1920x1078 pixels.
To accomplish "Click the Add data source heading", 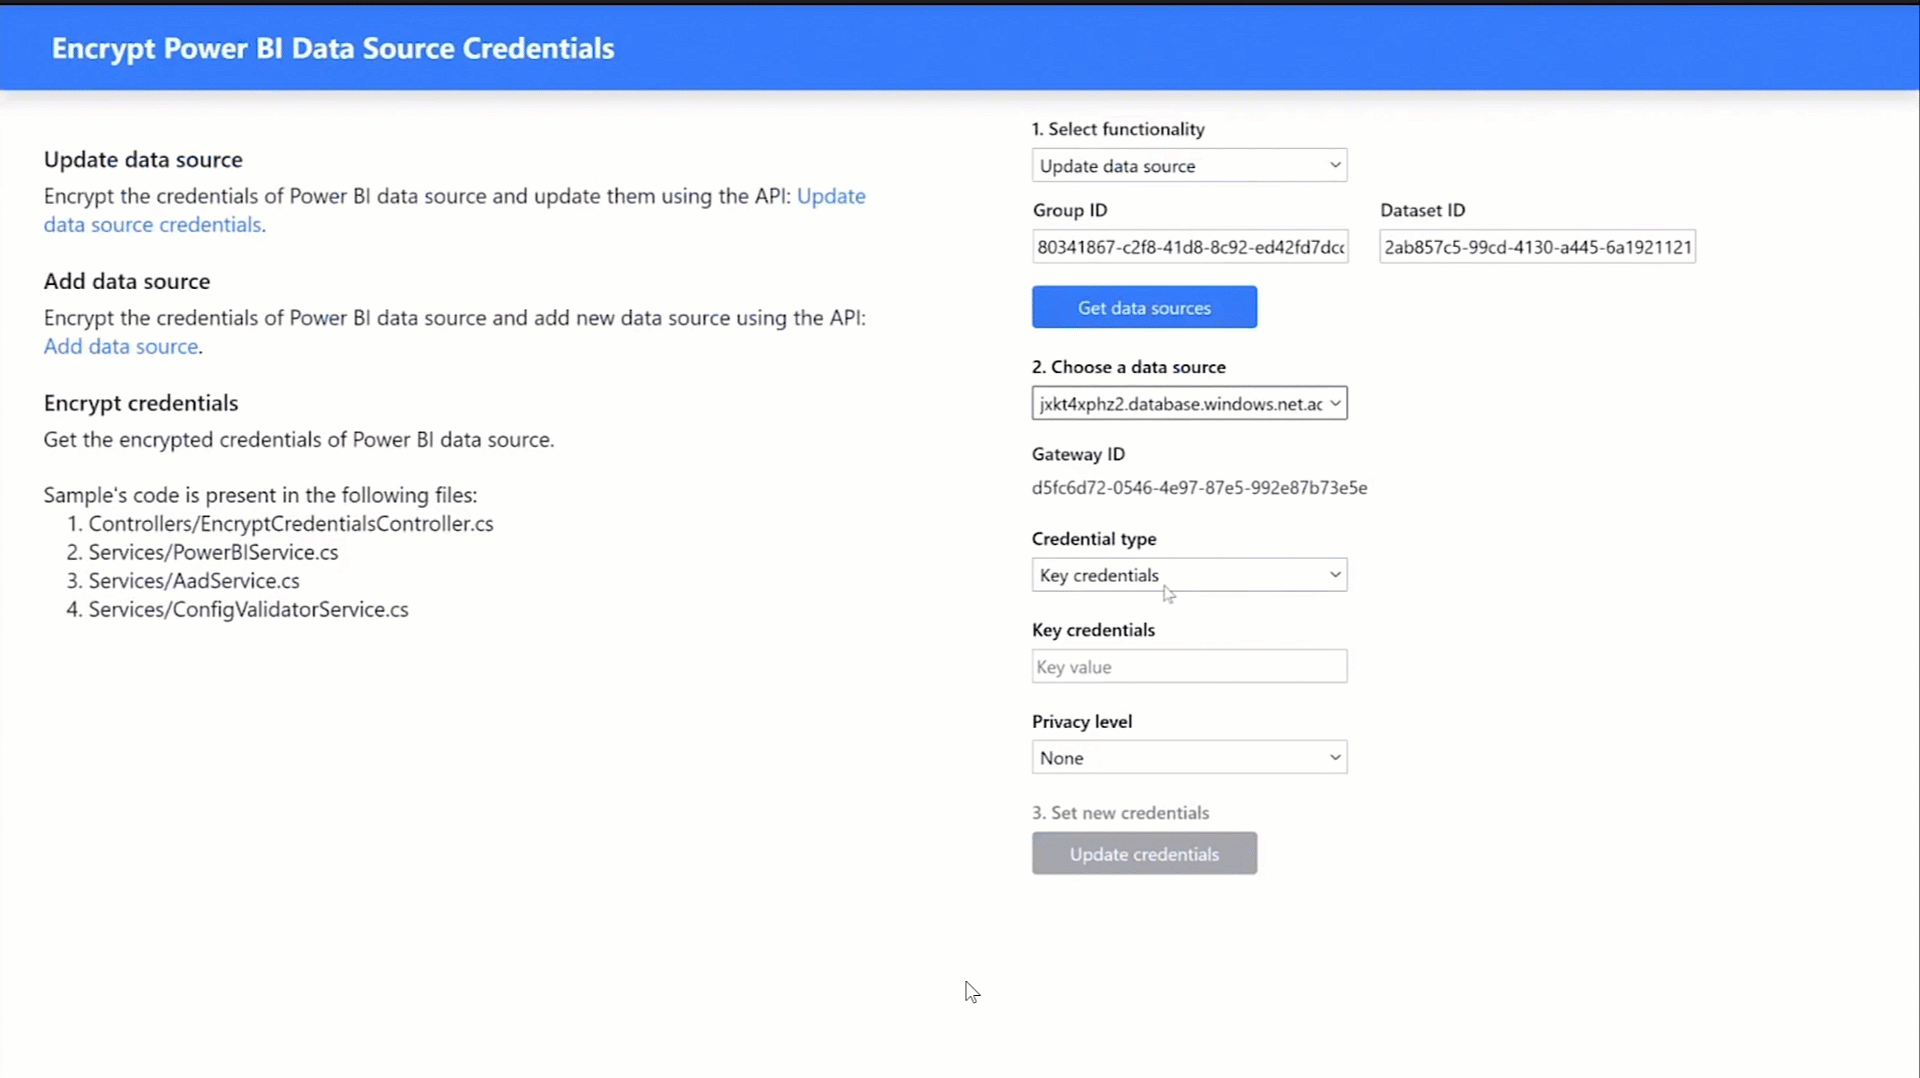I will point(127,282).
